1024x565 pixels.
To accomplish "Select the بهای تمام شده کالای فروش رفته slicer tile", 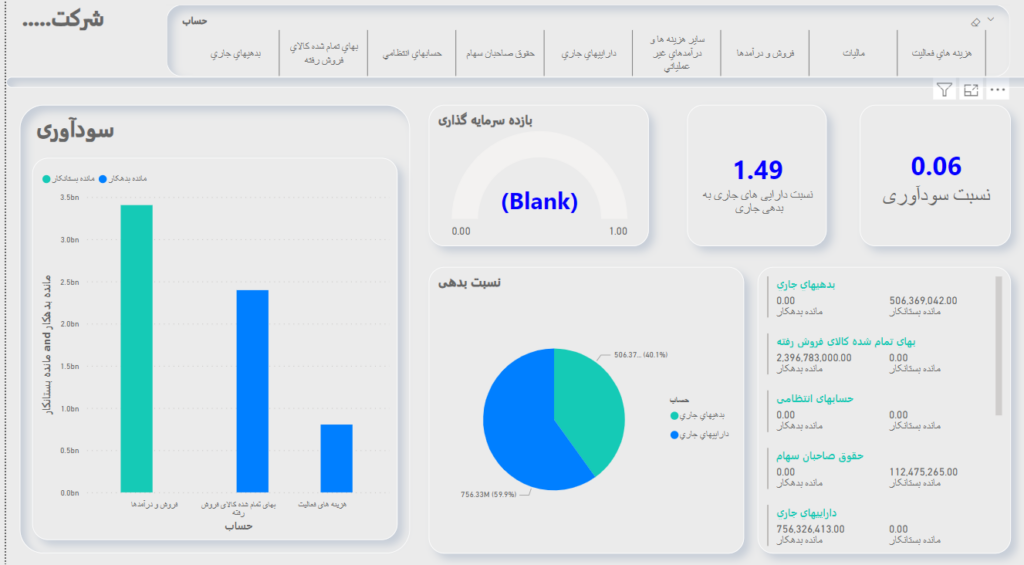I will pos(324,54).
